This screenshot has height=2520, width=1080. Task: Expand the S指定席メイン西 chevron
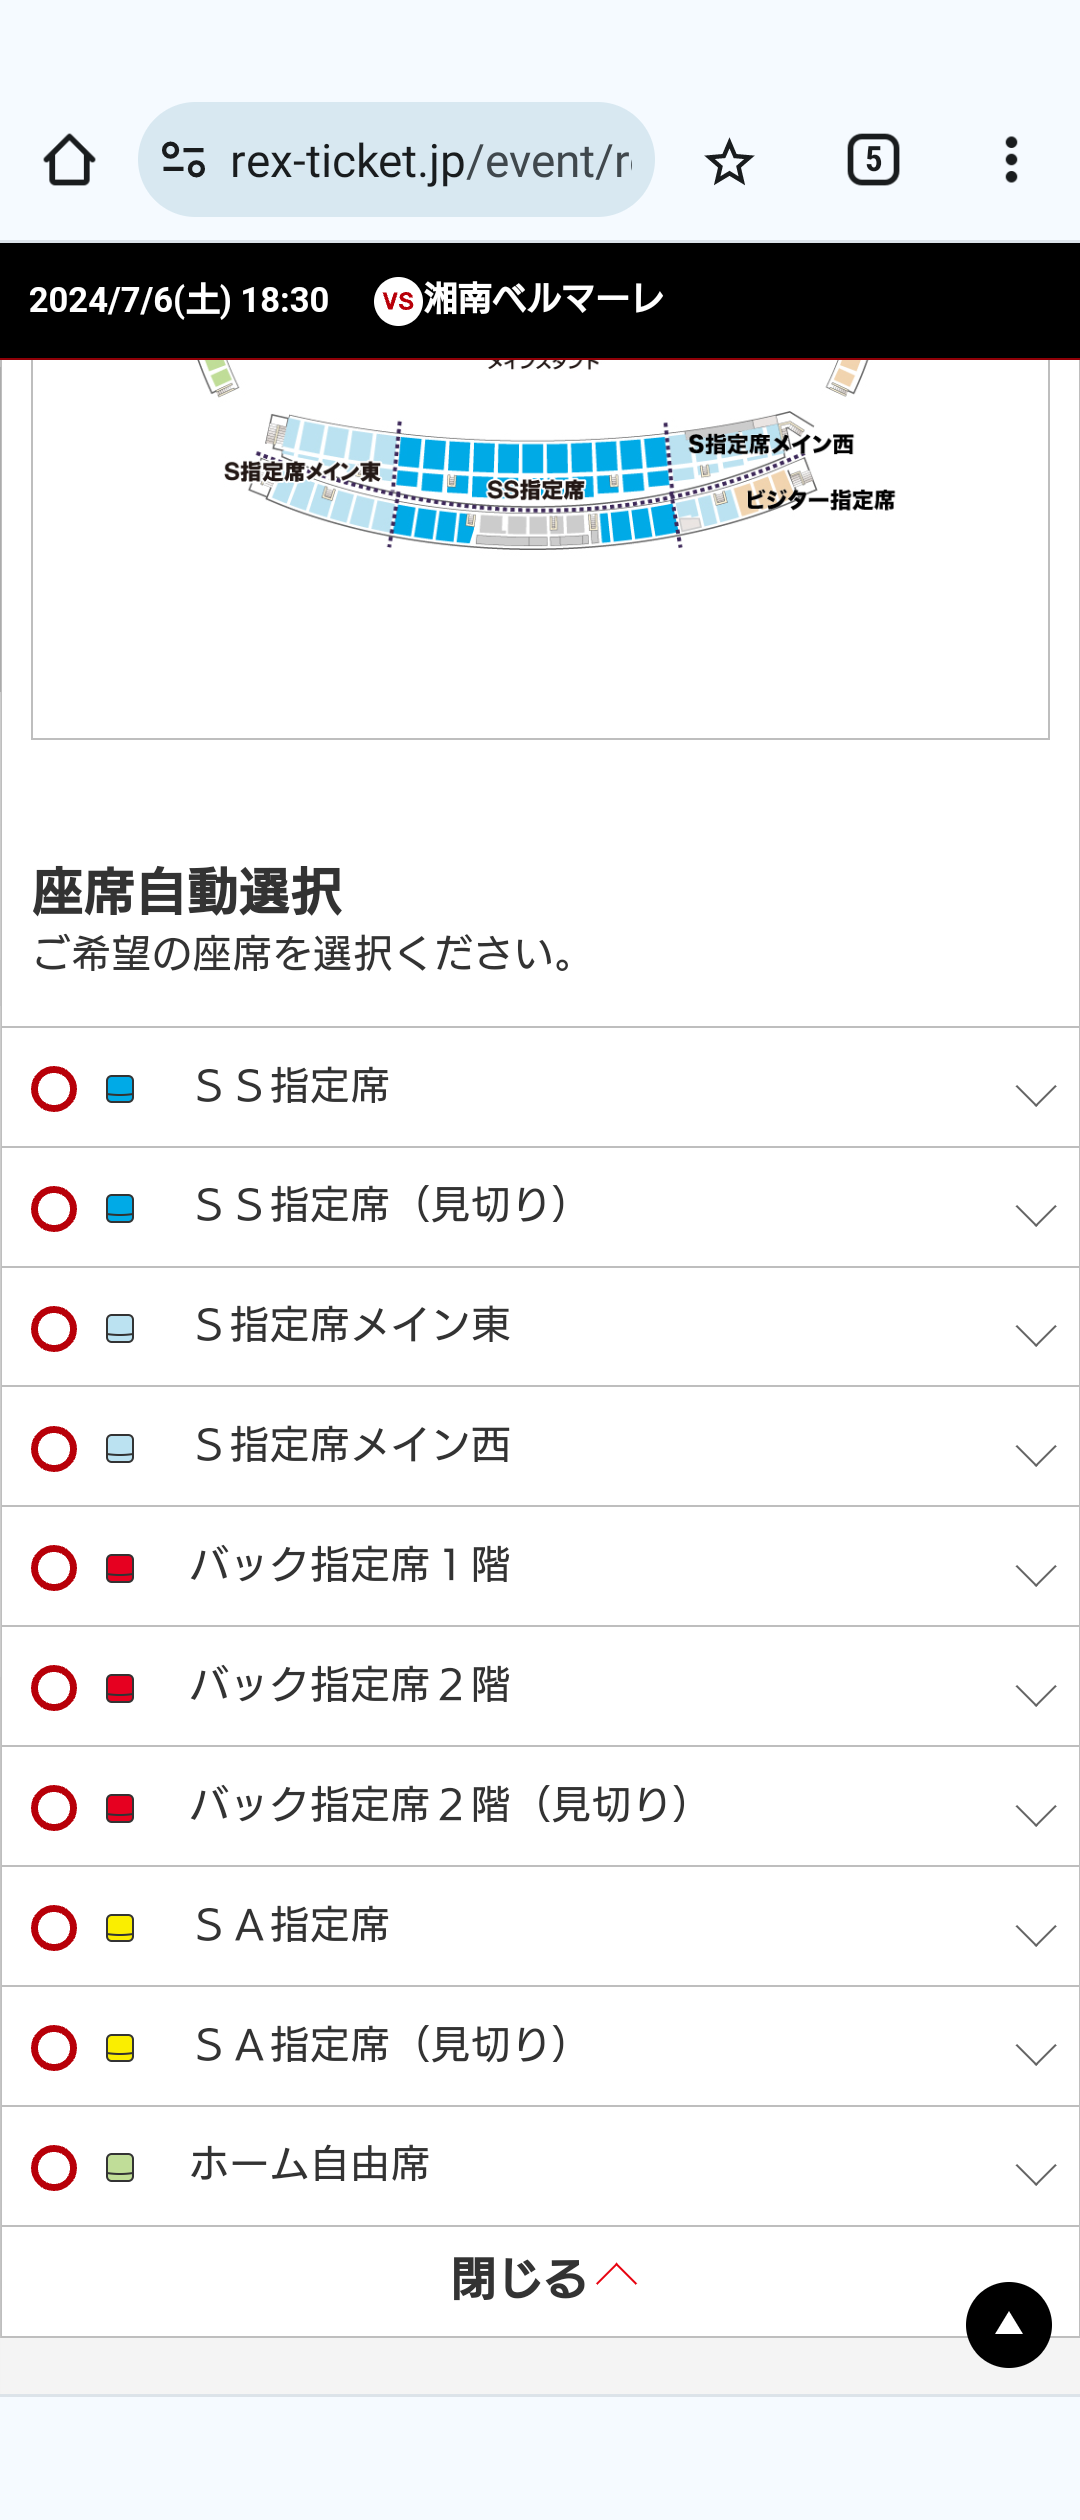[1036, 1455]
